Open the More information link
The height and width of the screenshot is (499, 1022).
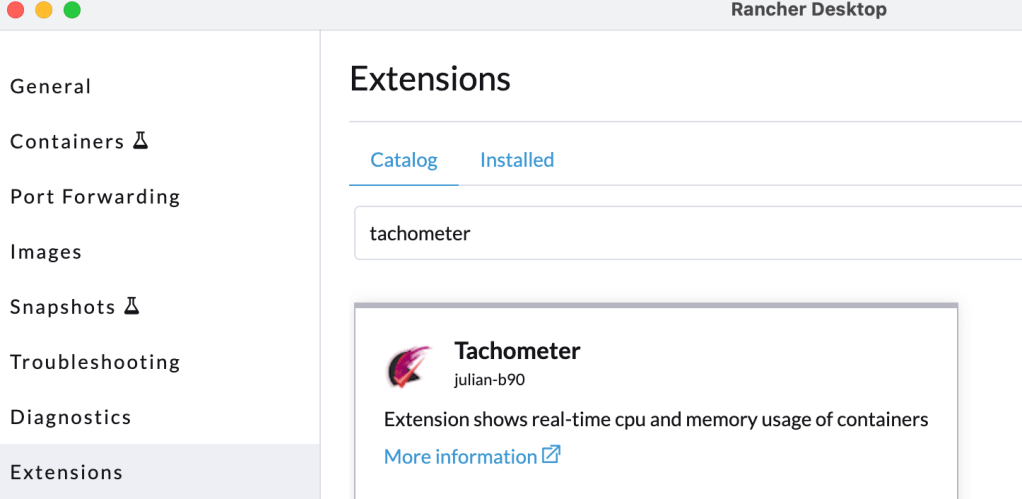pos(460,456)
